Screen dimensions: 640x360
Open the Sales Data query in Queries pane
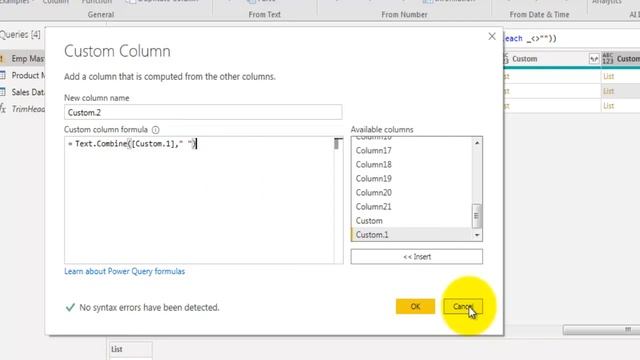28,92
